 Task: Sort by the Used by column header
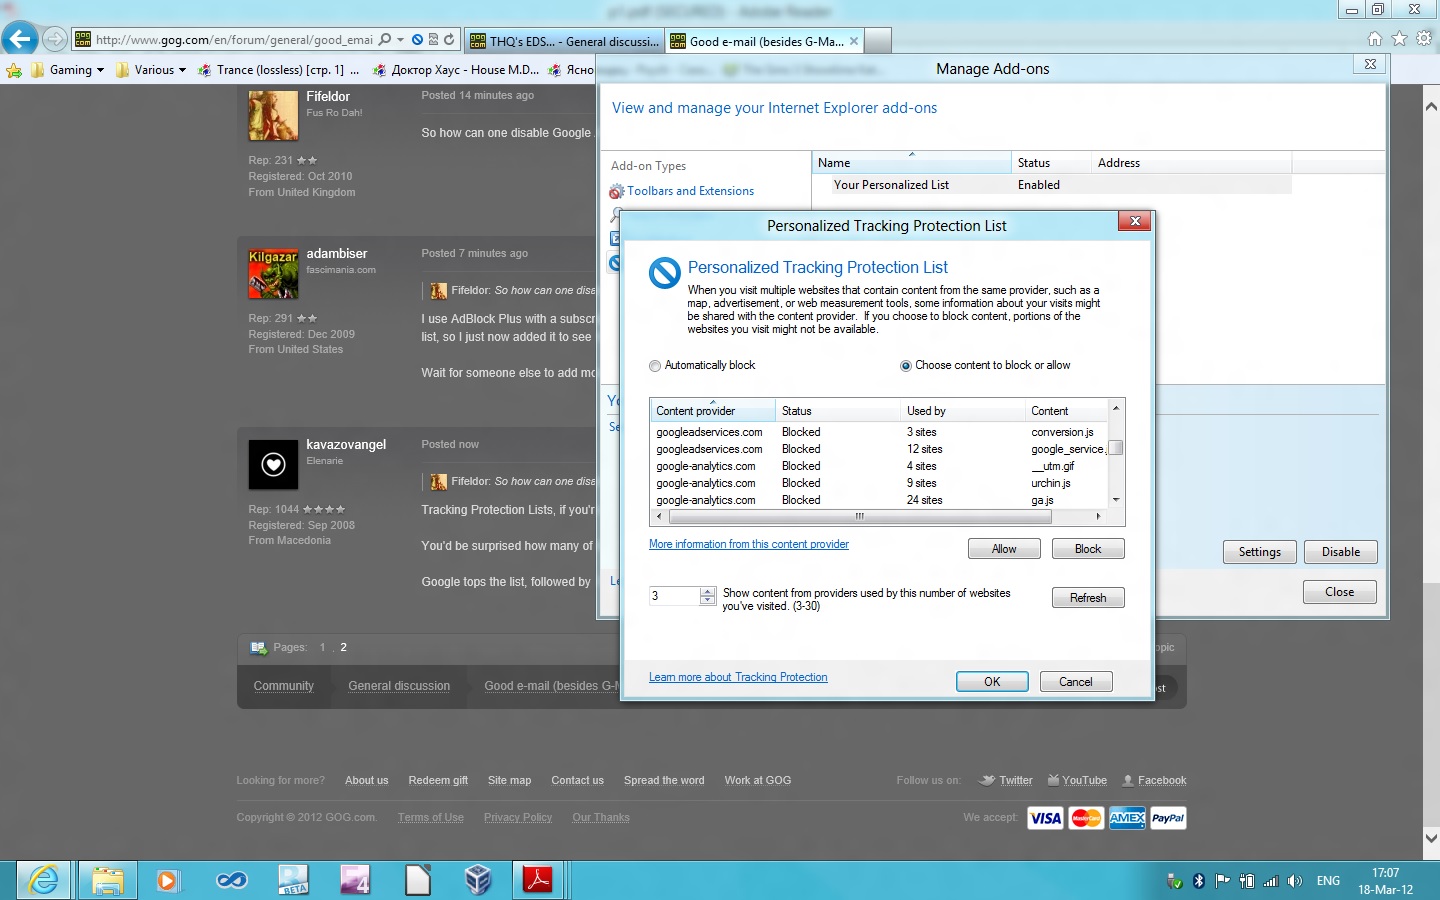click(x=964, y=411)
